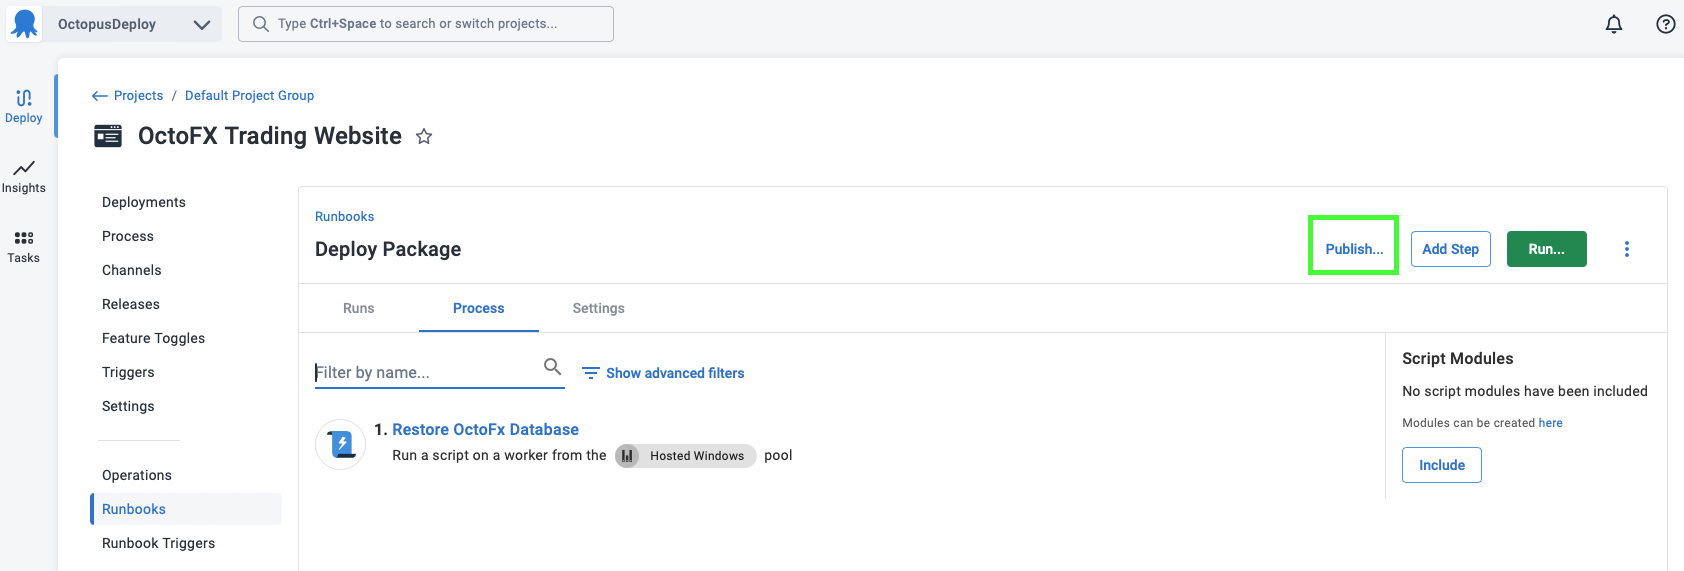Open the runbook overflow menu (three dots)
This screenshot has width=1684, height=571.
[x=1627, y=249]
